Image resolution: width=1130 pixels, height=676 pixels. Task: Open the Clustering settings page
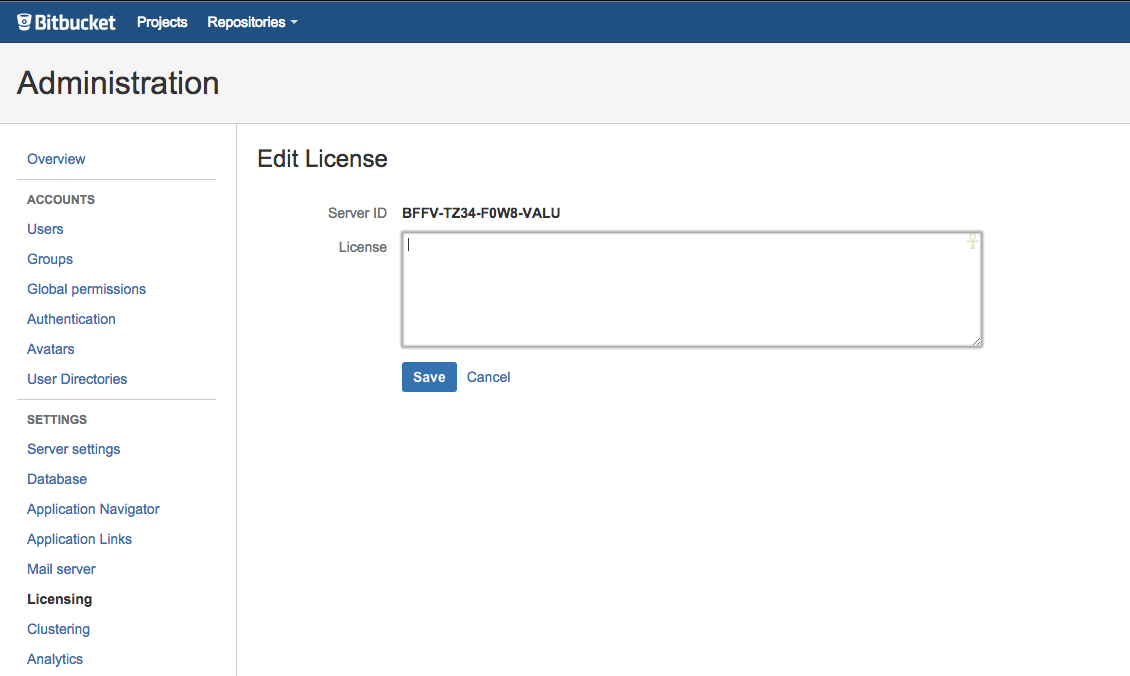[x=58, y=629]
